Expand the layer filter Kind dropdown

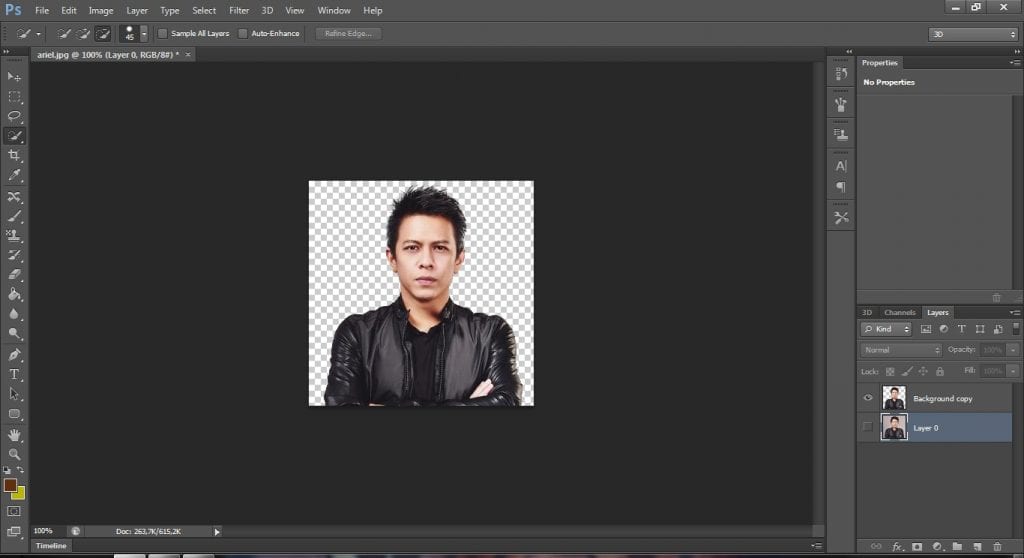coord(887,329)
